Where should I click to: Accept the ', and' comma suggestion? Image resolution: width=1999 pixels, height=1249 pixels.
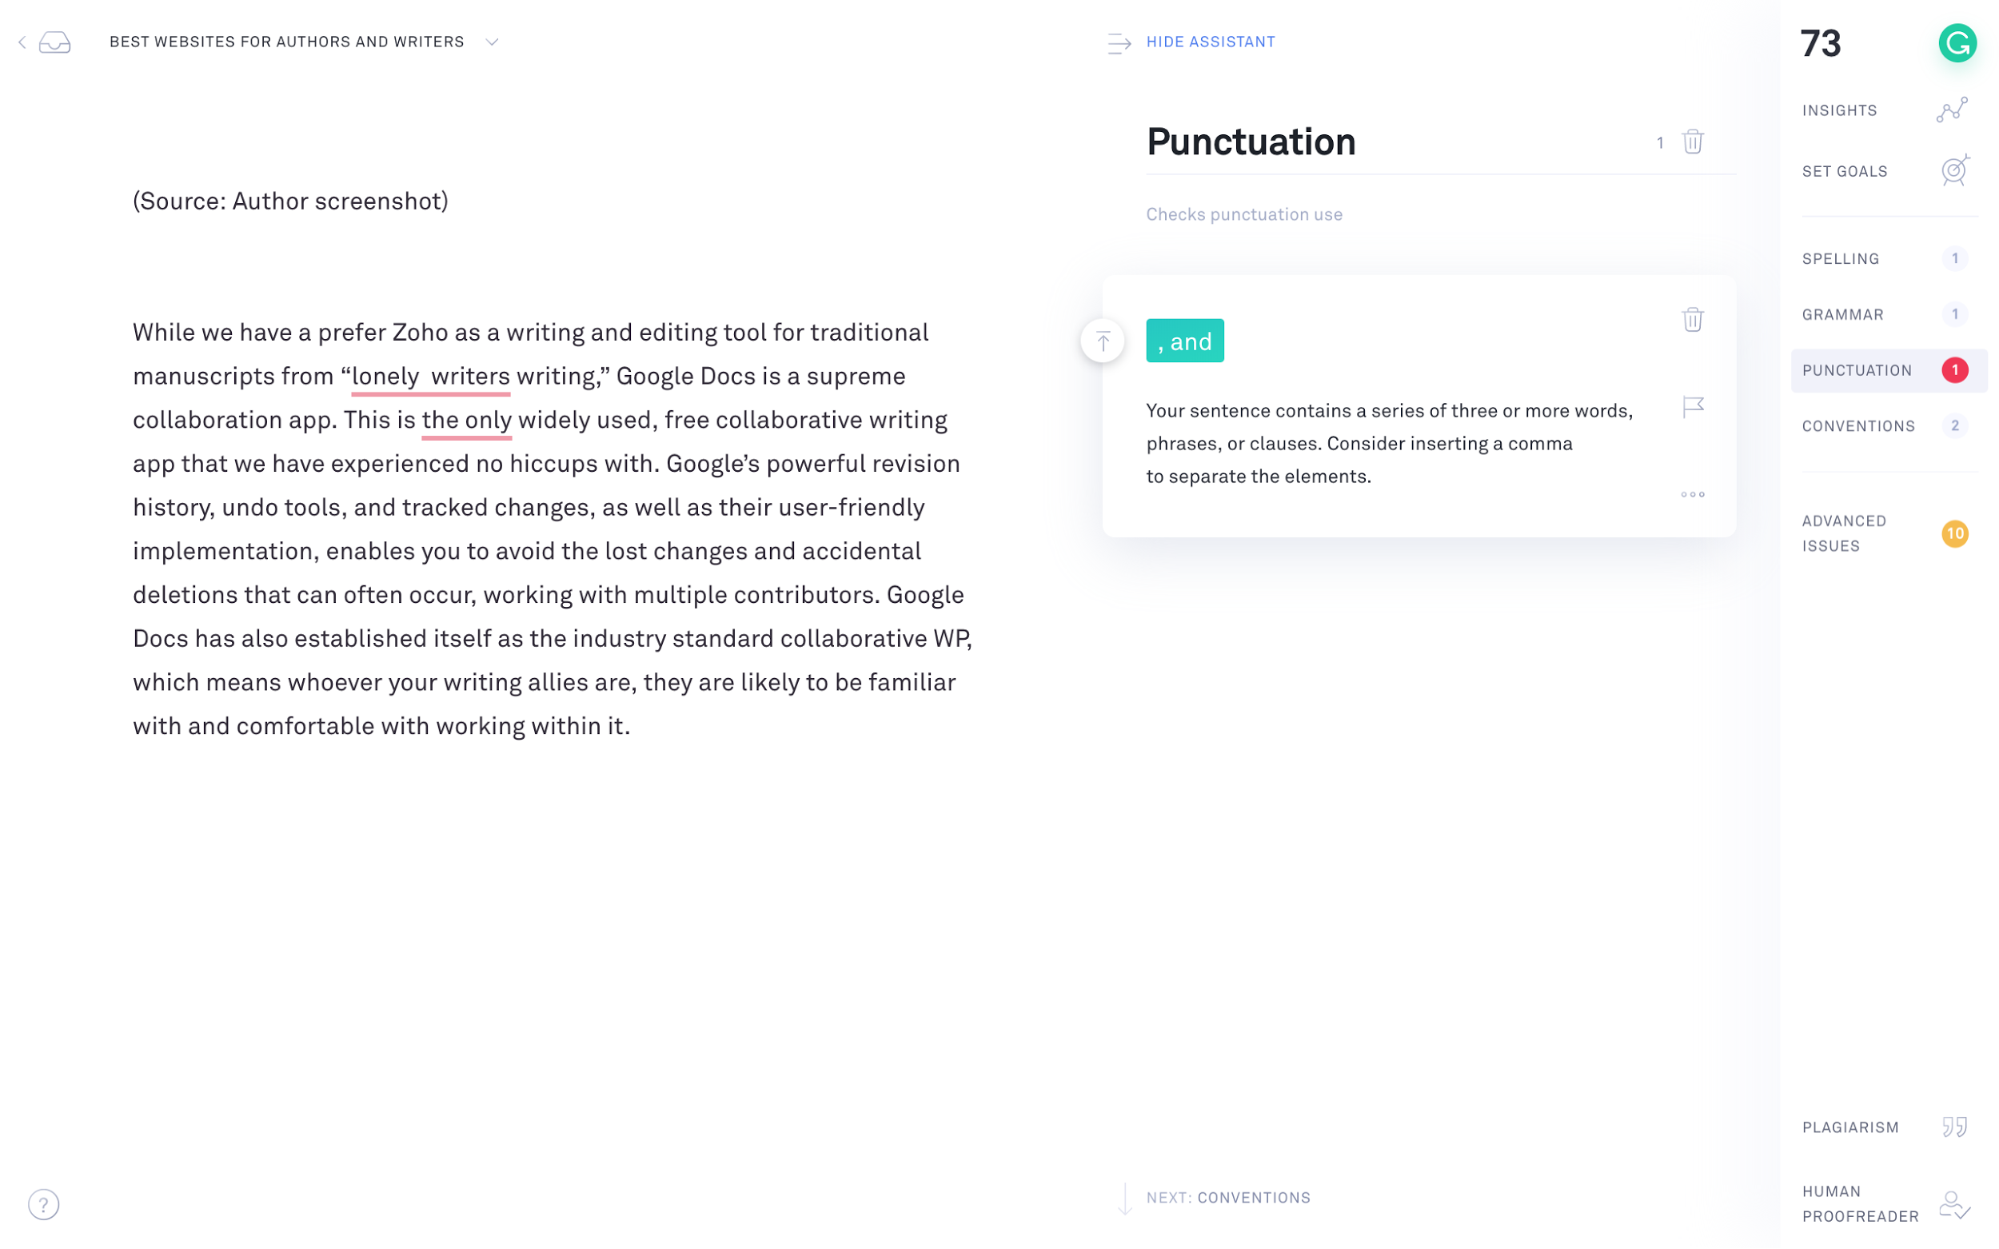pyautogui.click(x=1184, y=341)
